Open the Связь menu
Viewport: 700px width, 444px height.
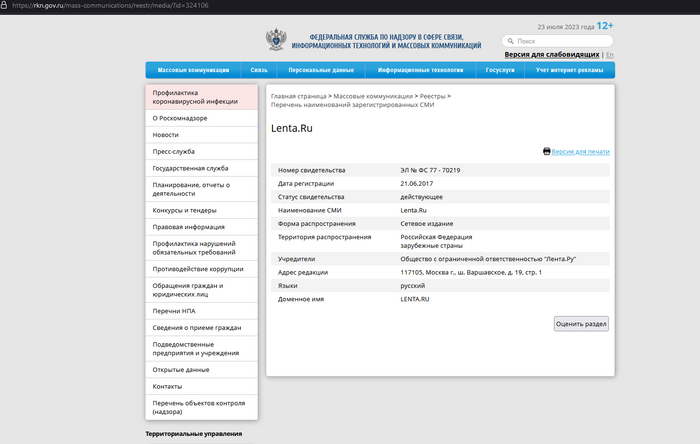point(259,70)
